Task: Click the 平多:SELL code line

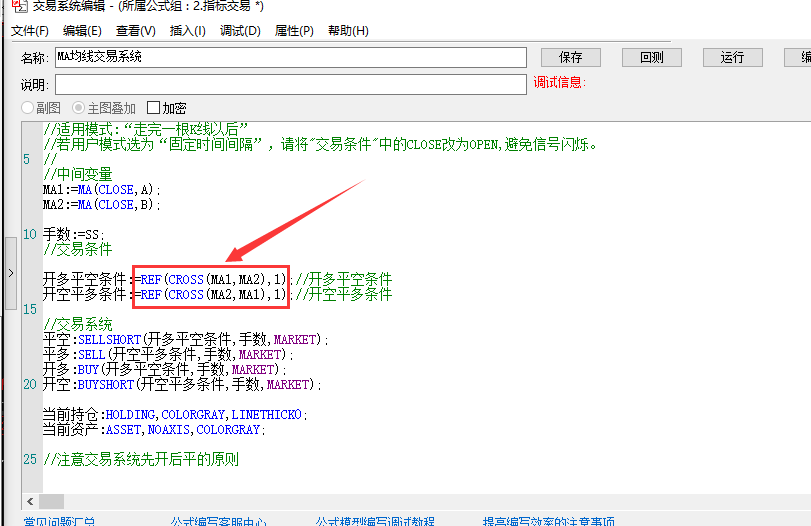Action: (168, 354)
